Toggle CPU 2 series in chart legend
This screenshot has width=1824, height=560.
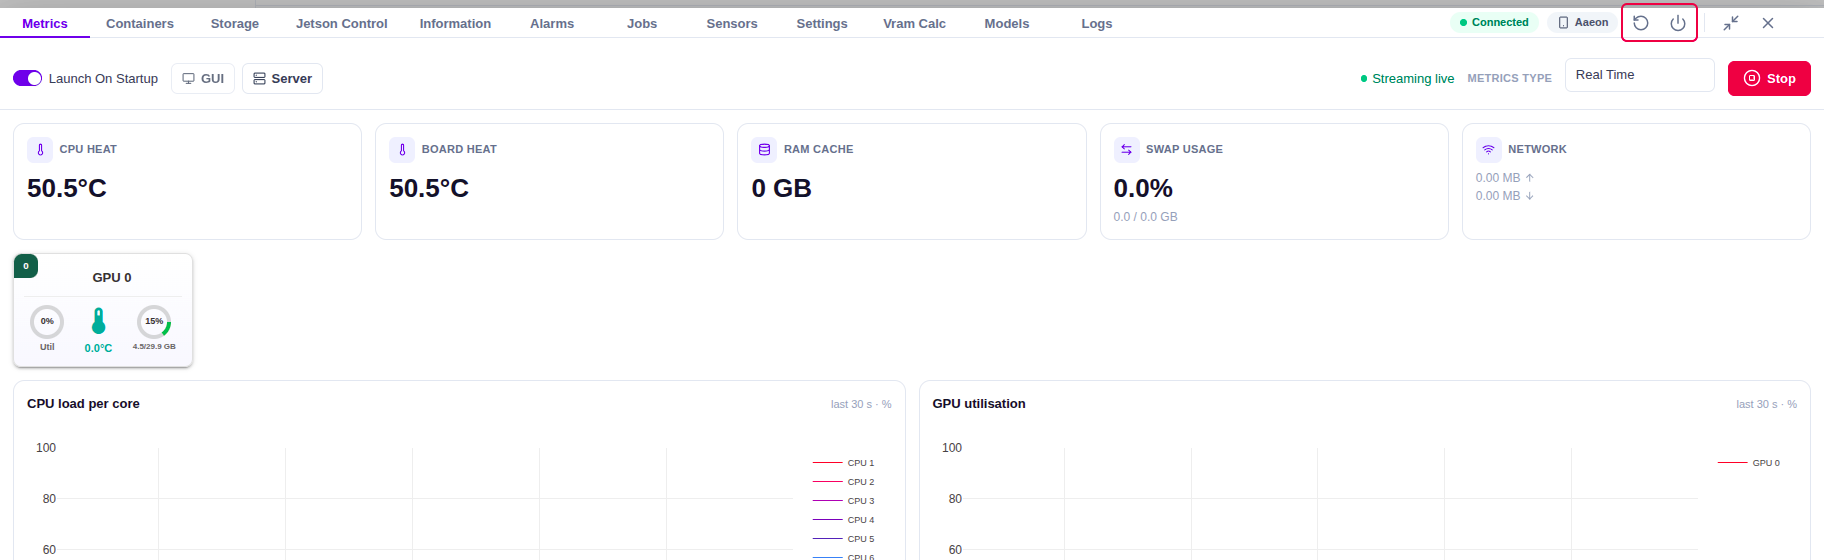(x=844, y=482)
